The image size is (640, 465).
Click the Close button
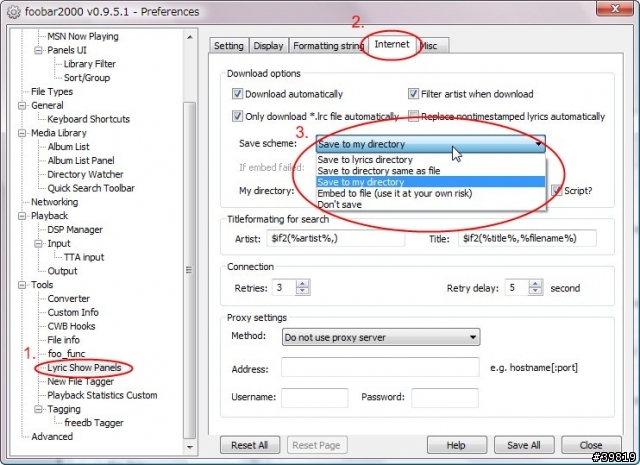pyautogui.click(x=591, y=445)
